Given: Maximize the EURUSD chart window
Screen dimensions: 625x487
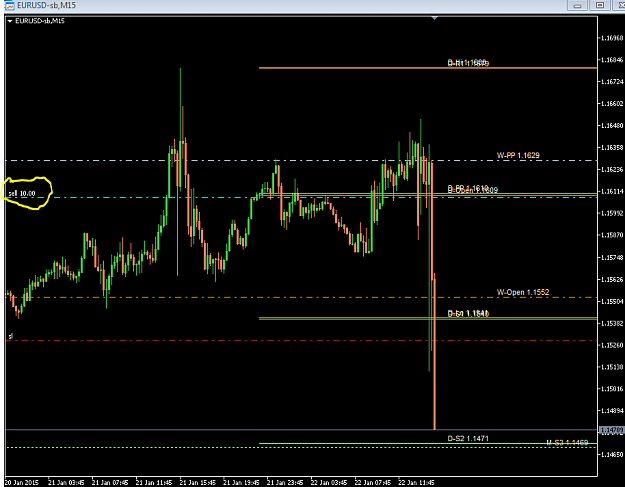Looking at the screenshot, I should [599, 5].
